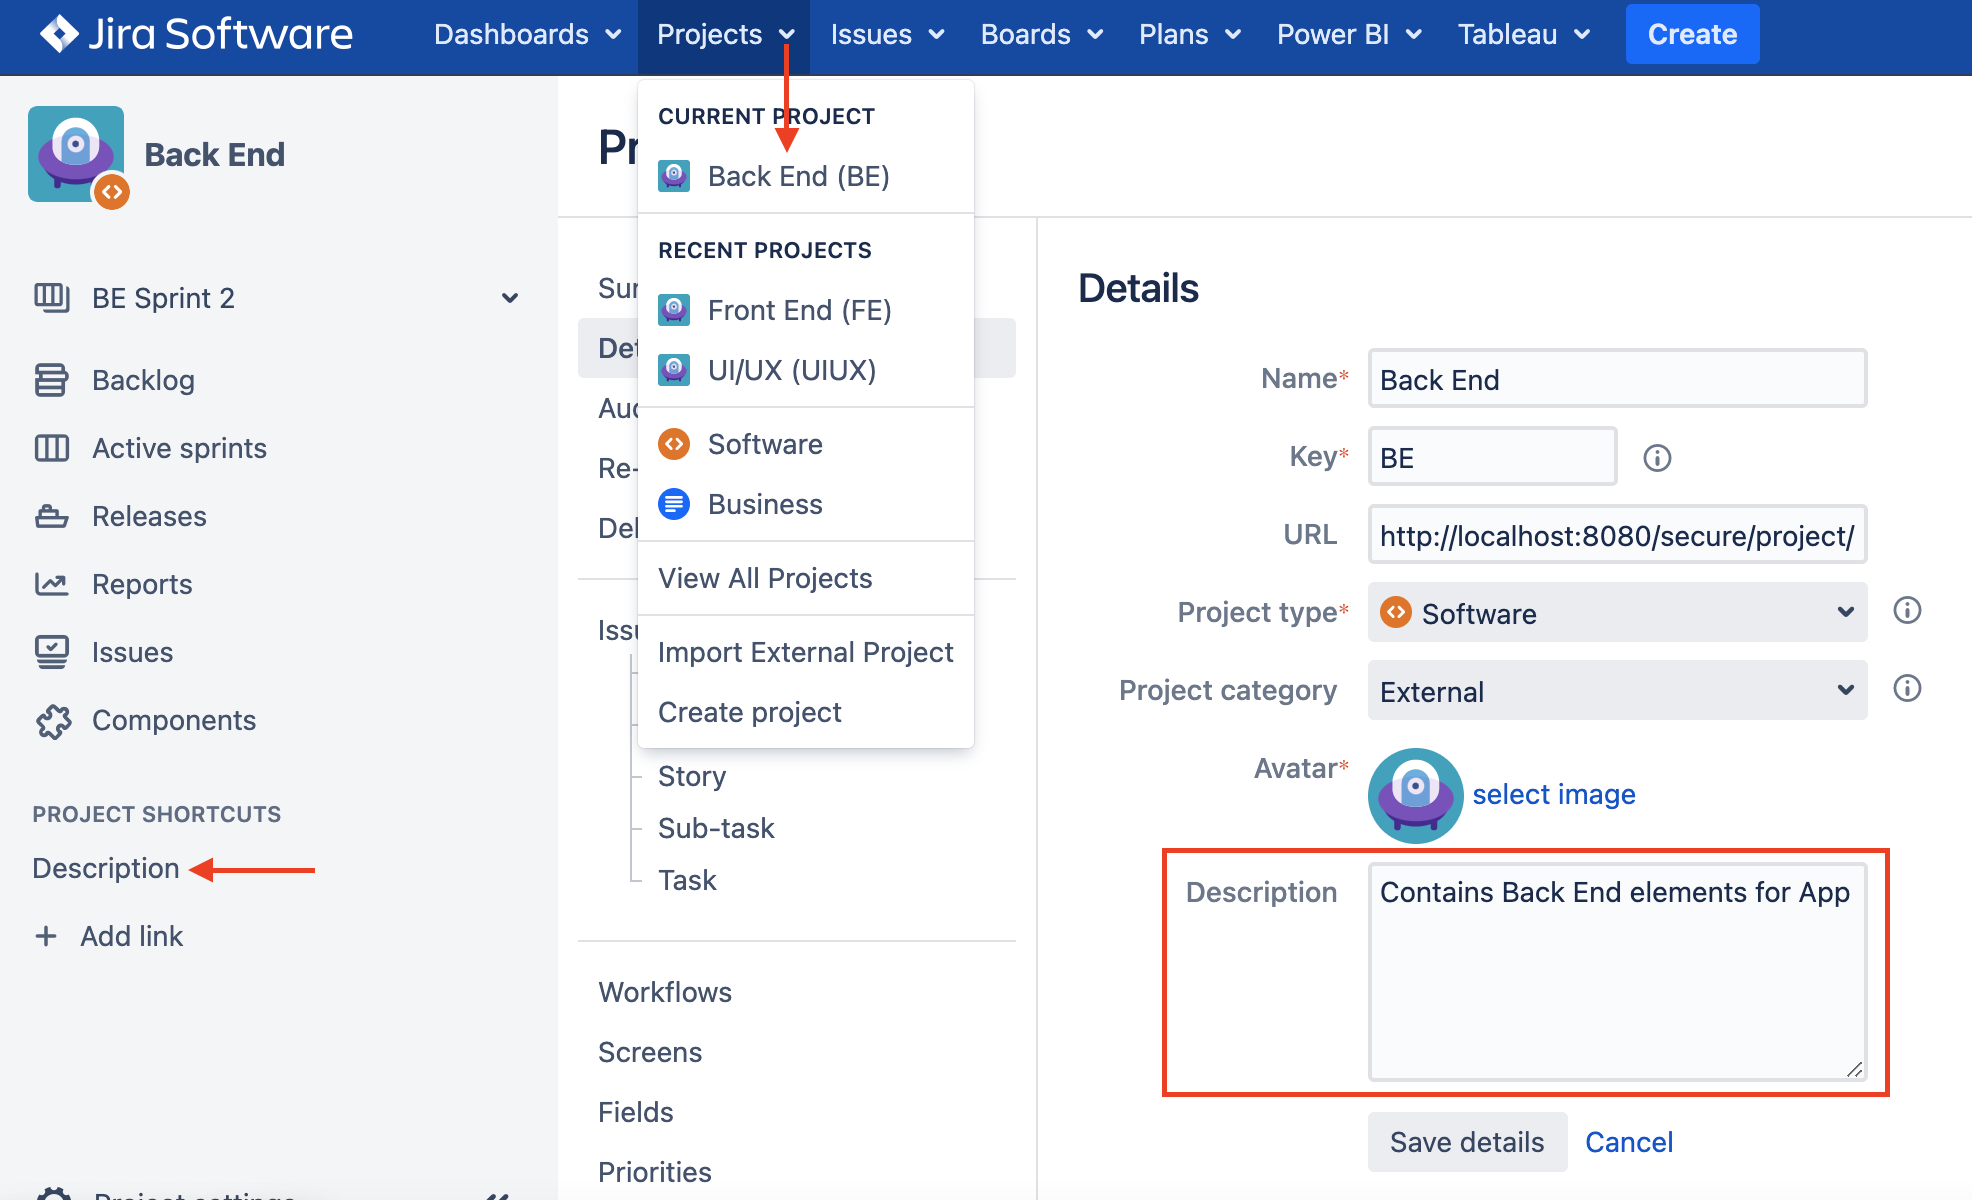Viewport: 1972px width, 1200px height.
Task: Click the select image avatar link
Action: click(x=1553, y=794)
